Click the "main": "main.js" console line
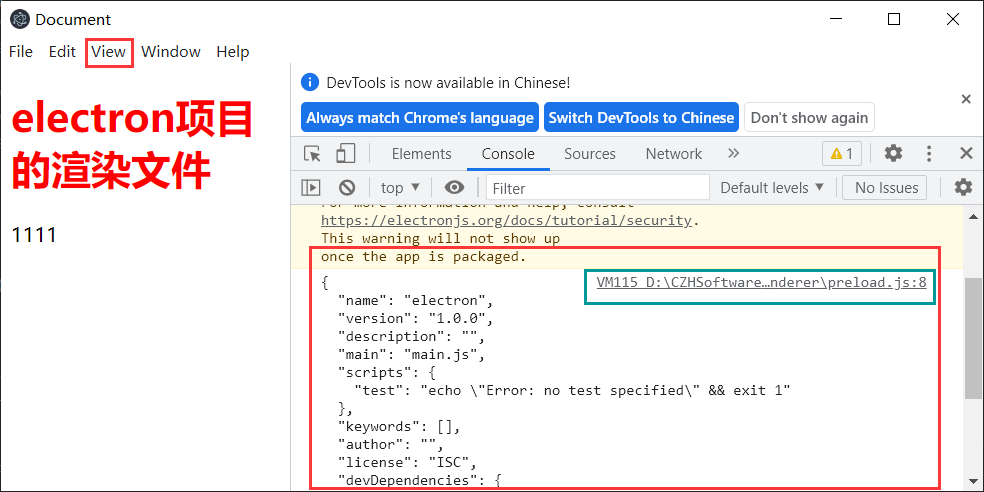The width and height of the screenshot is (984, 492). (411, 355)
